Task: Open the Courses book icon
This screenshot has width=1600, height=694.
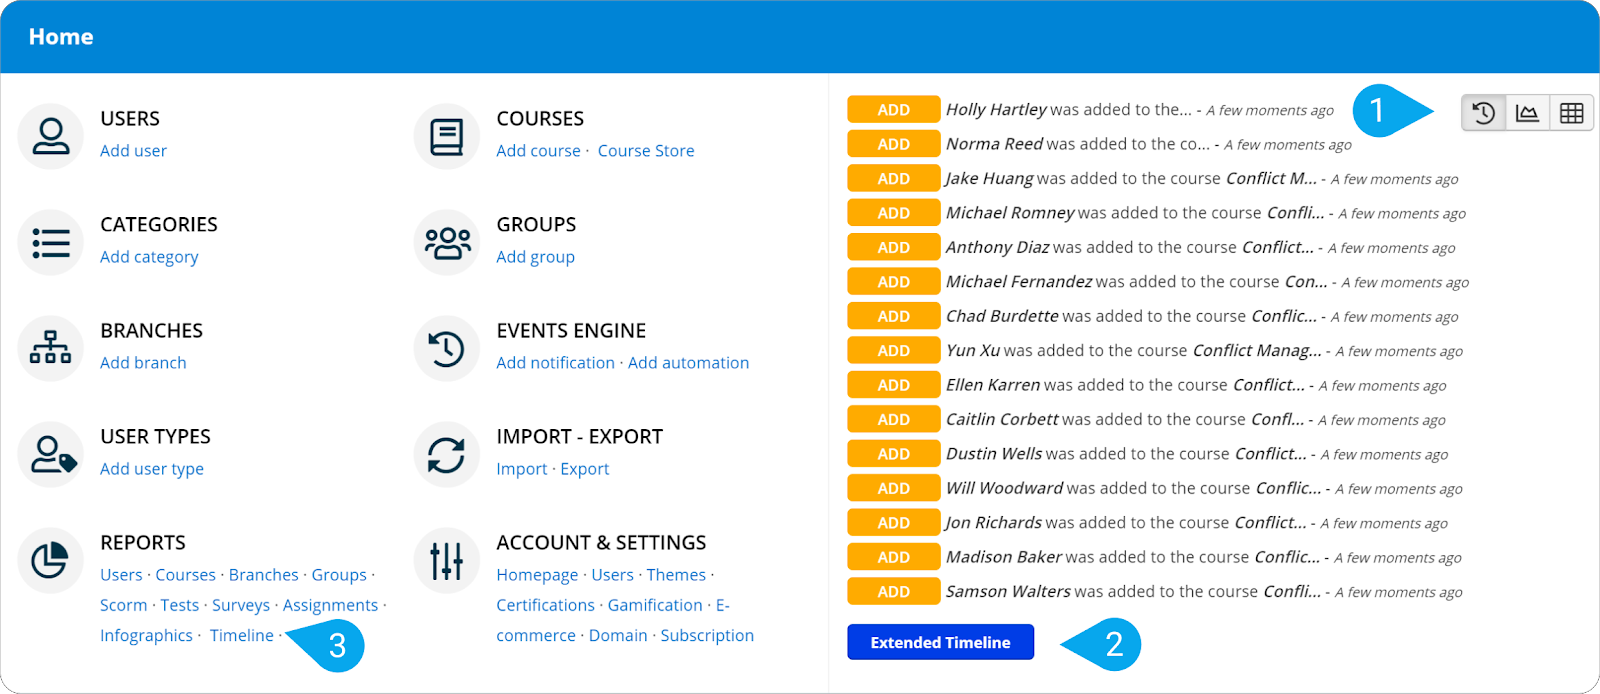Action: [x=446, y=137]
